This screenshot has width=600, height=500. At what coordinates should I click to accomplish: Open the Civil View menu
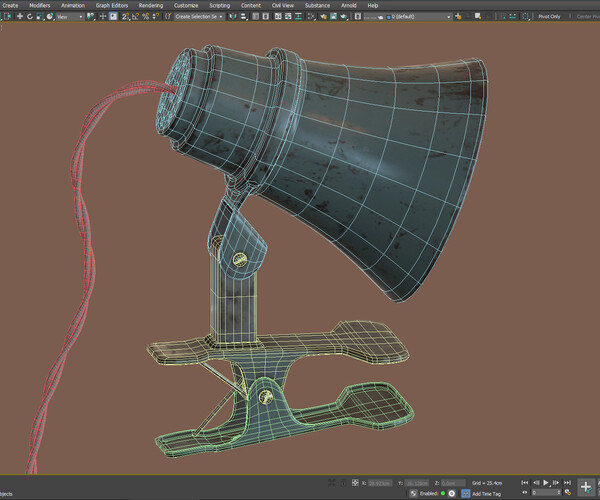[283, 5]
